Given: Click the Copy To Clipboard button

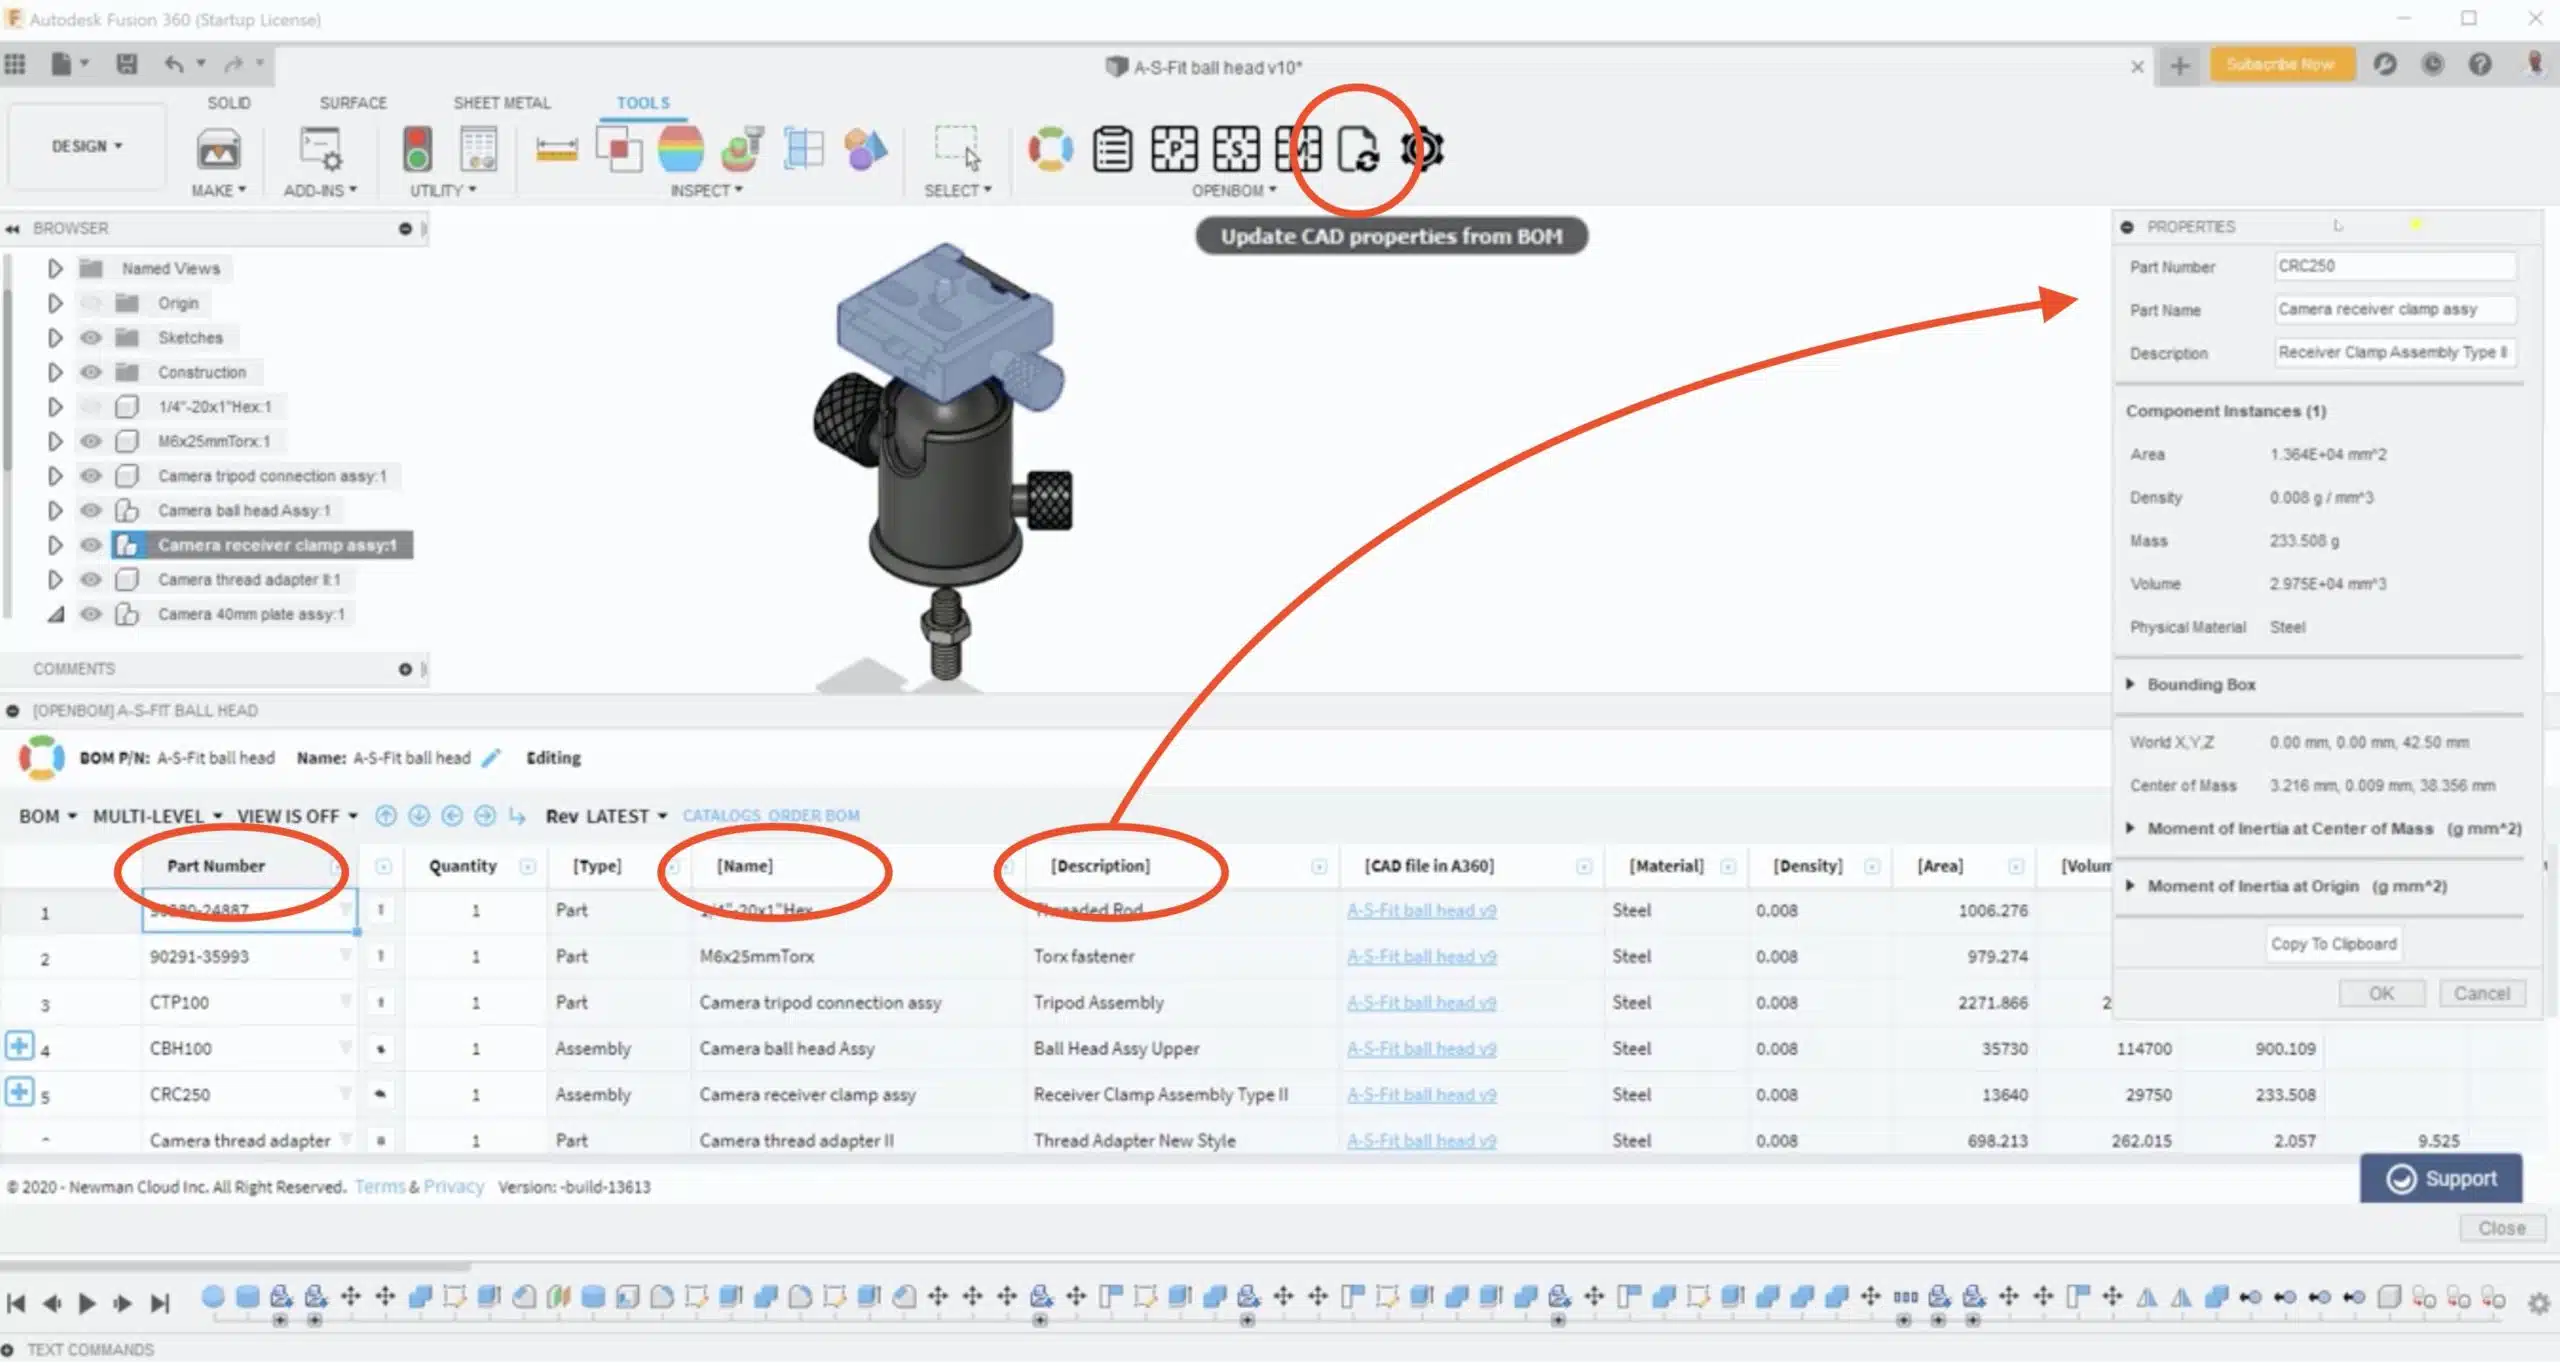Looking at the screenshot, I should coord(2333,944).
